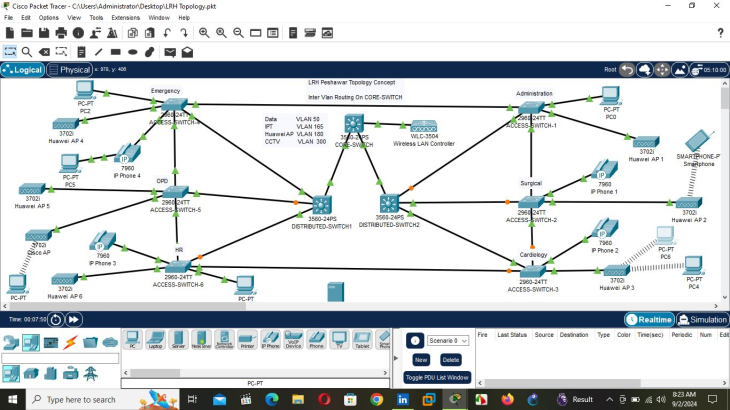Fast forward time button
The height and width of the screenshot is (410, 730).
pos(74,320)
